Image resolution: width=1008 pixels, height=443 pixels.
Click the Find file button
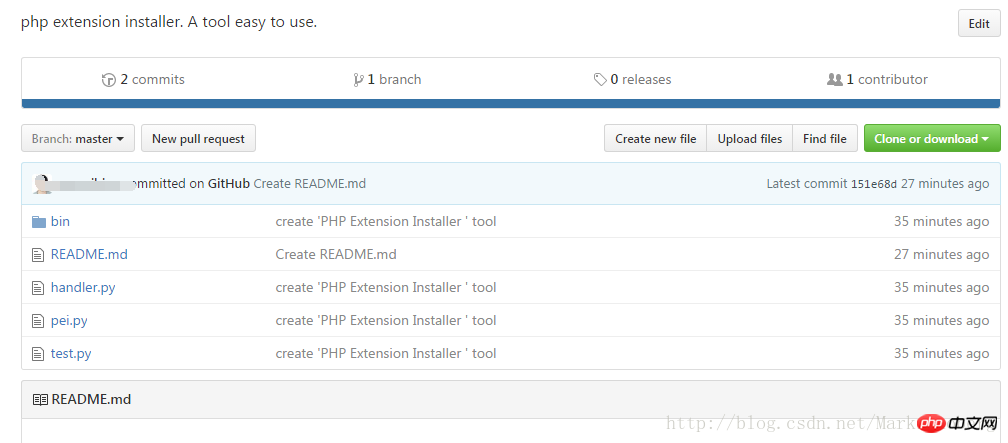[825, 139]
